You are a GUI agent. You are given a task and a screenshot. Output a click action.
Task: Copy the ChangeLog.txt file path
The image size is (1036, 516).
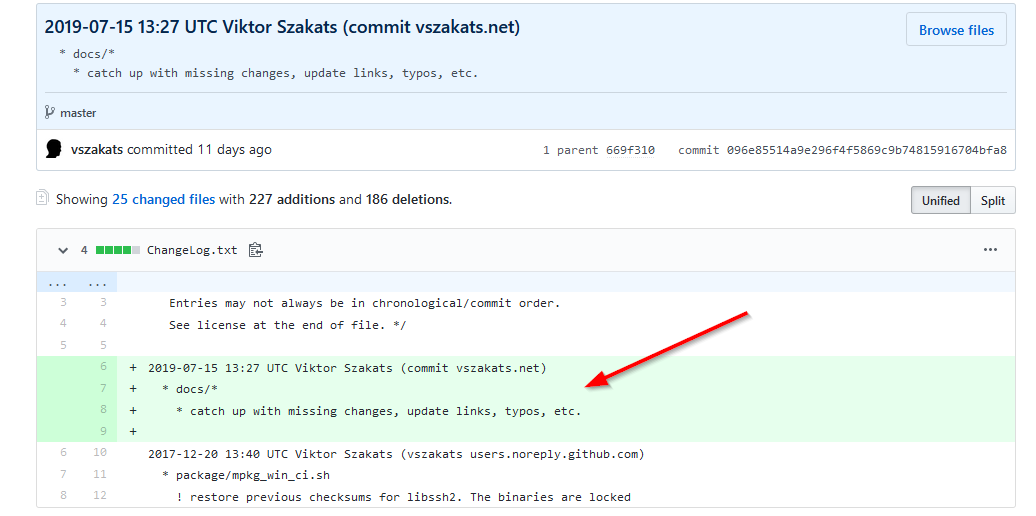point(255,250)
